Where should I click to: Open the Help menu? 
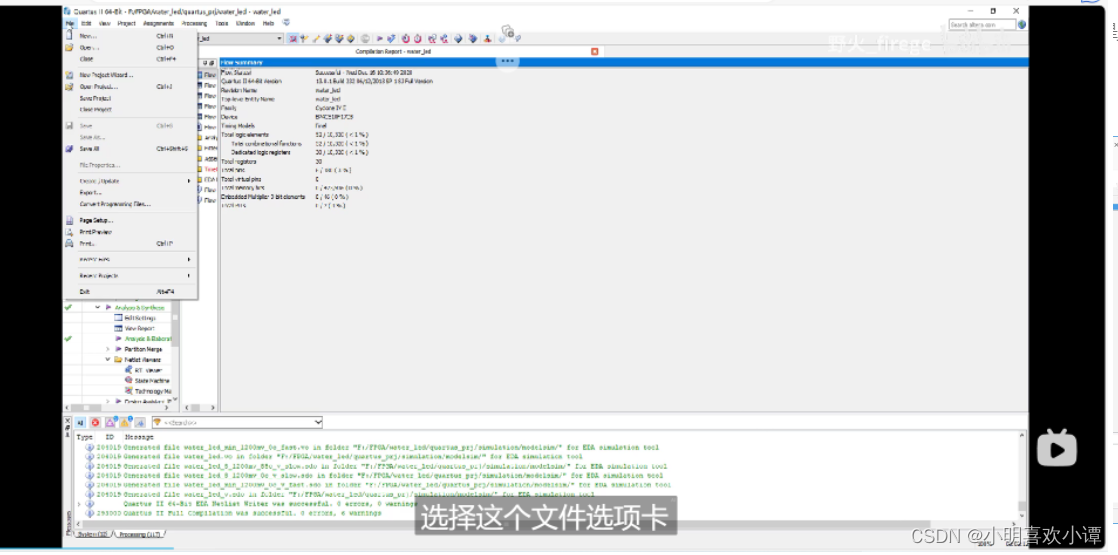pos(268,24)
